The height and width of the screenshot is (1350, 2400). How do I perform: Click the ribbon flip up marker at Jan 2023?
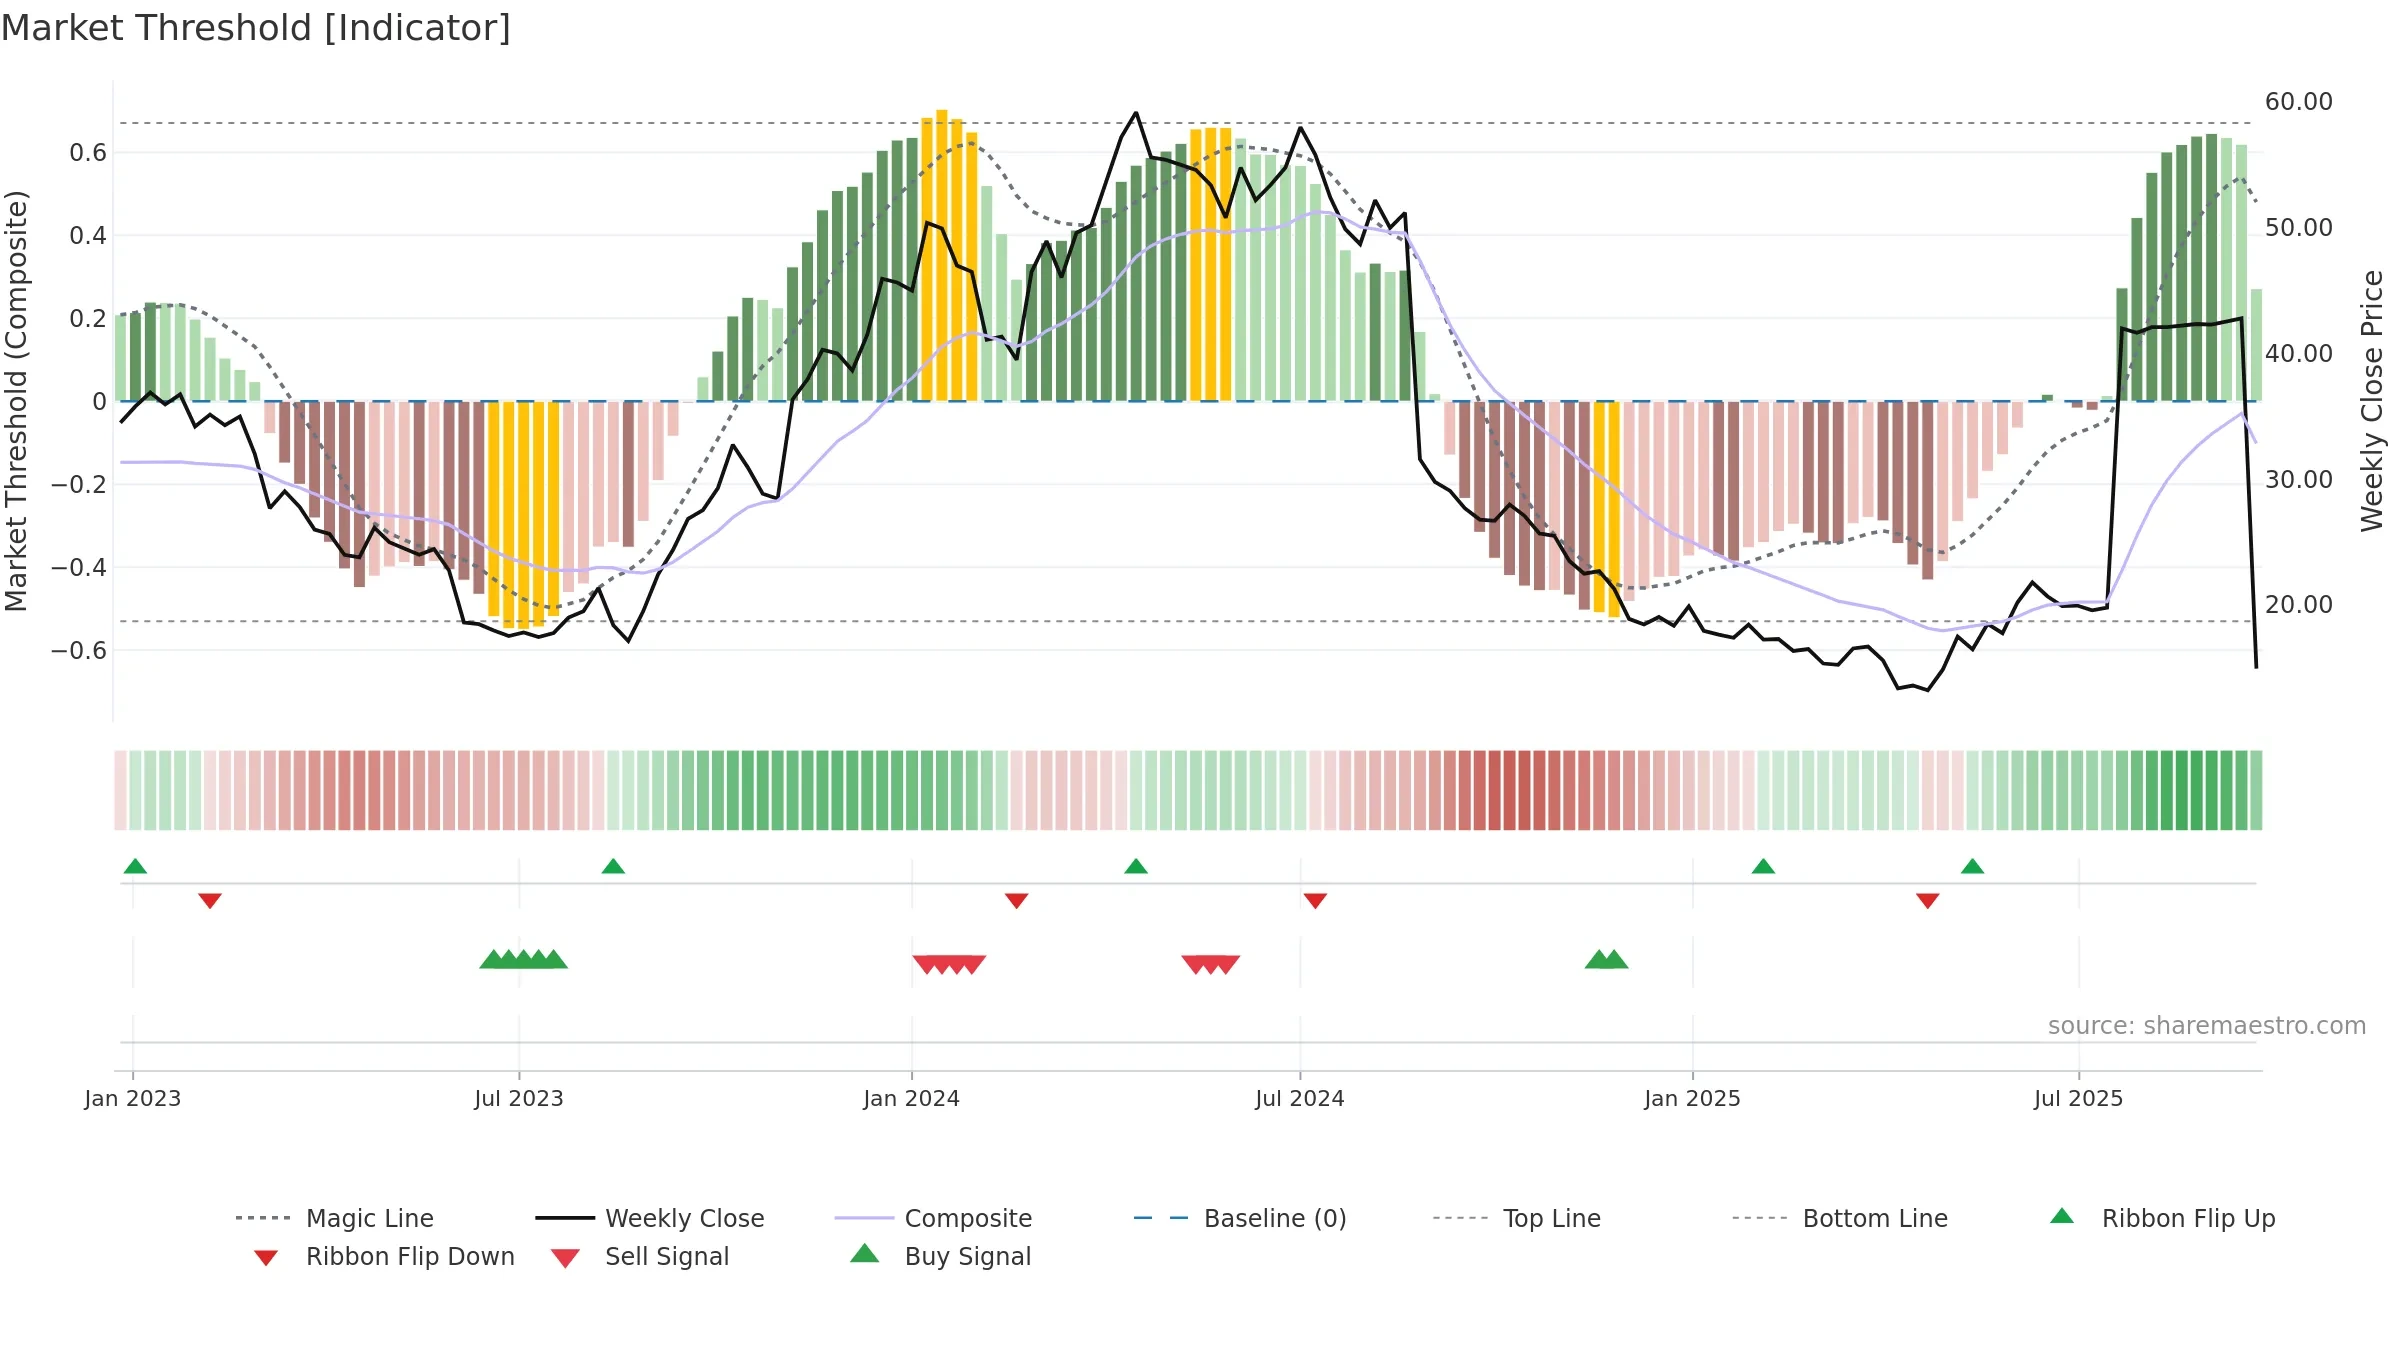tap(135, 866)
